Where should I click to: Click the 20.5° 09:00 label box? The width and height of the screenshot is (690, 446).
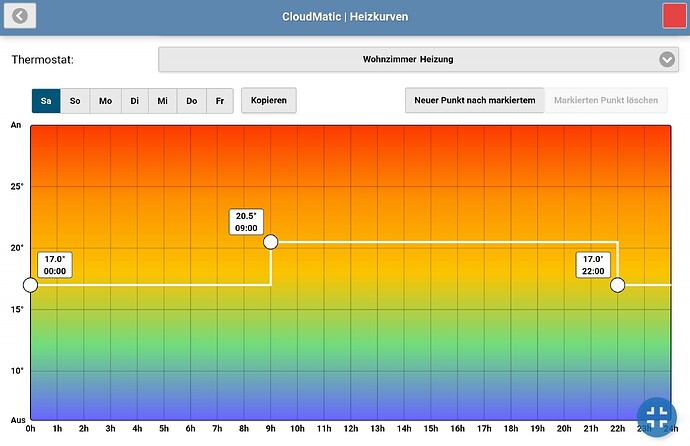pyautogui.click(x=246, y=221)
